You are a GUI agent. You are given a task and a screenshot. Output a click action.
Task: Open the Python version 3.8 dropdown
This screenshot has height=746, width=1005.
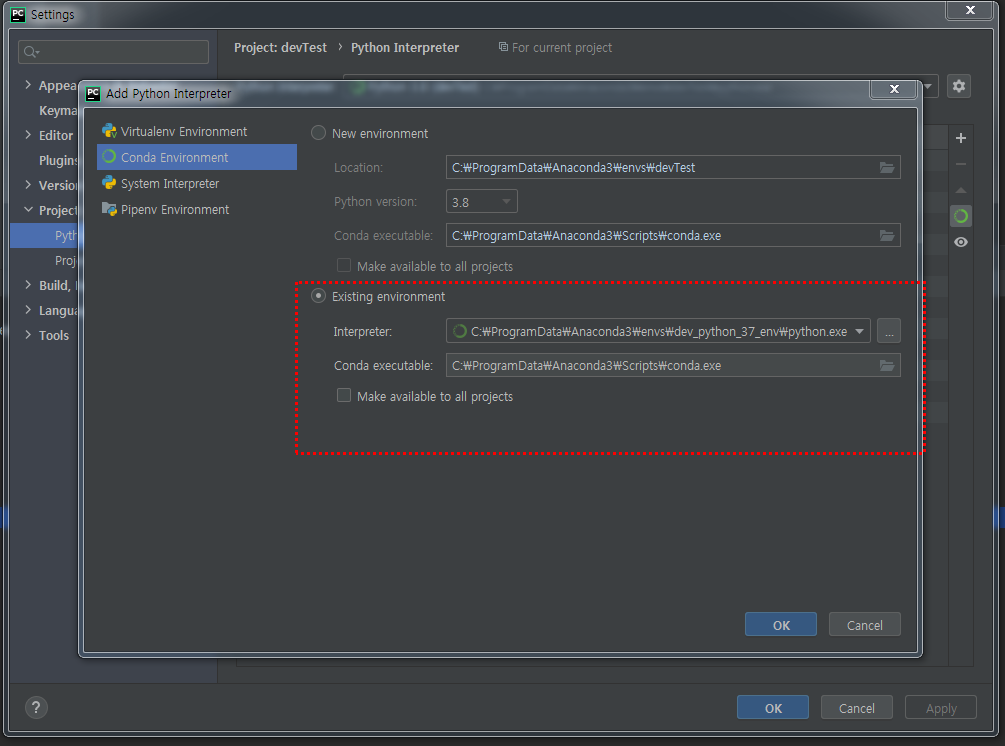[x=481, y=202]
